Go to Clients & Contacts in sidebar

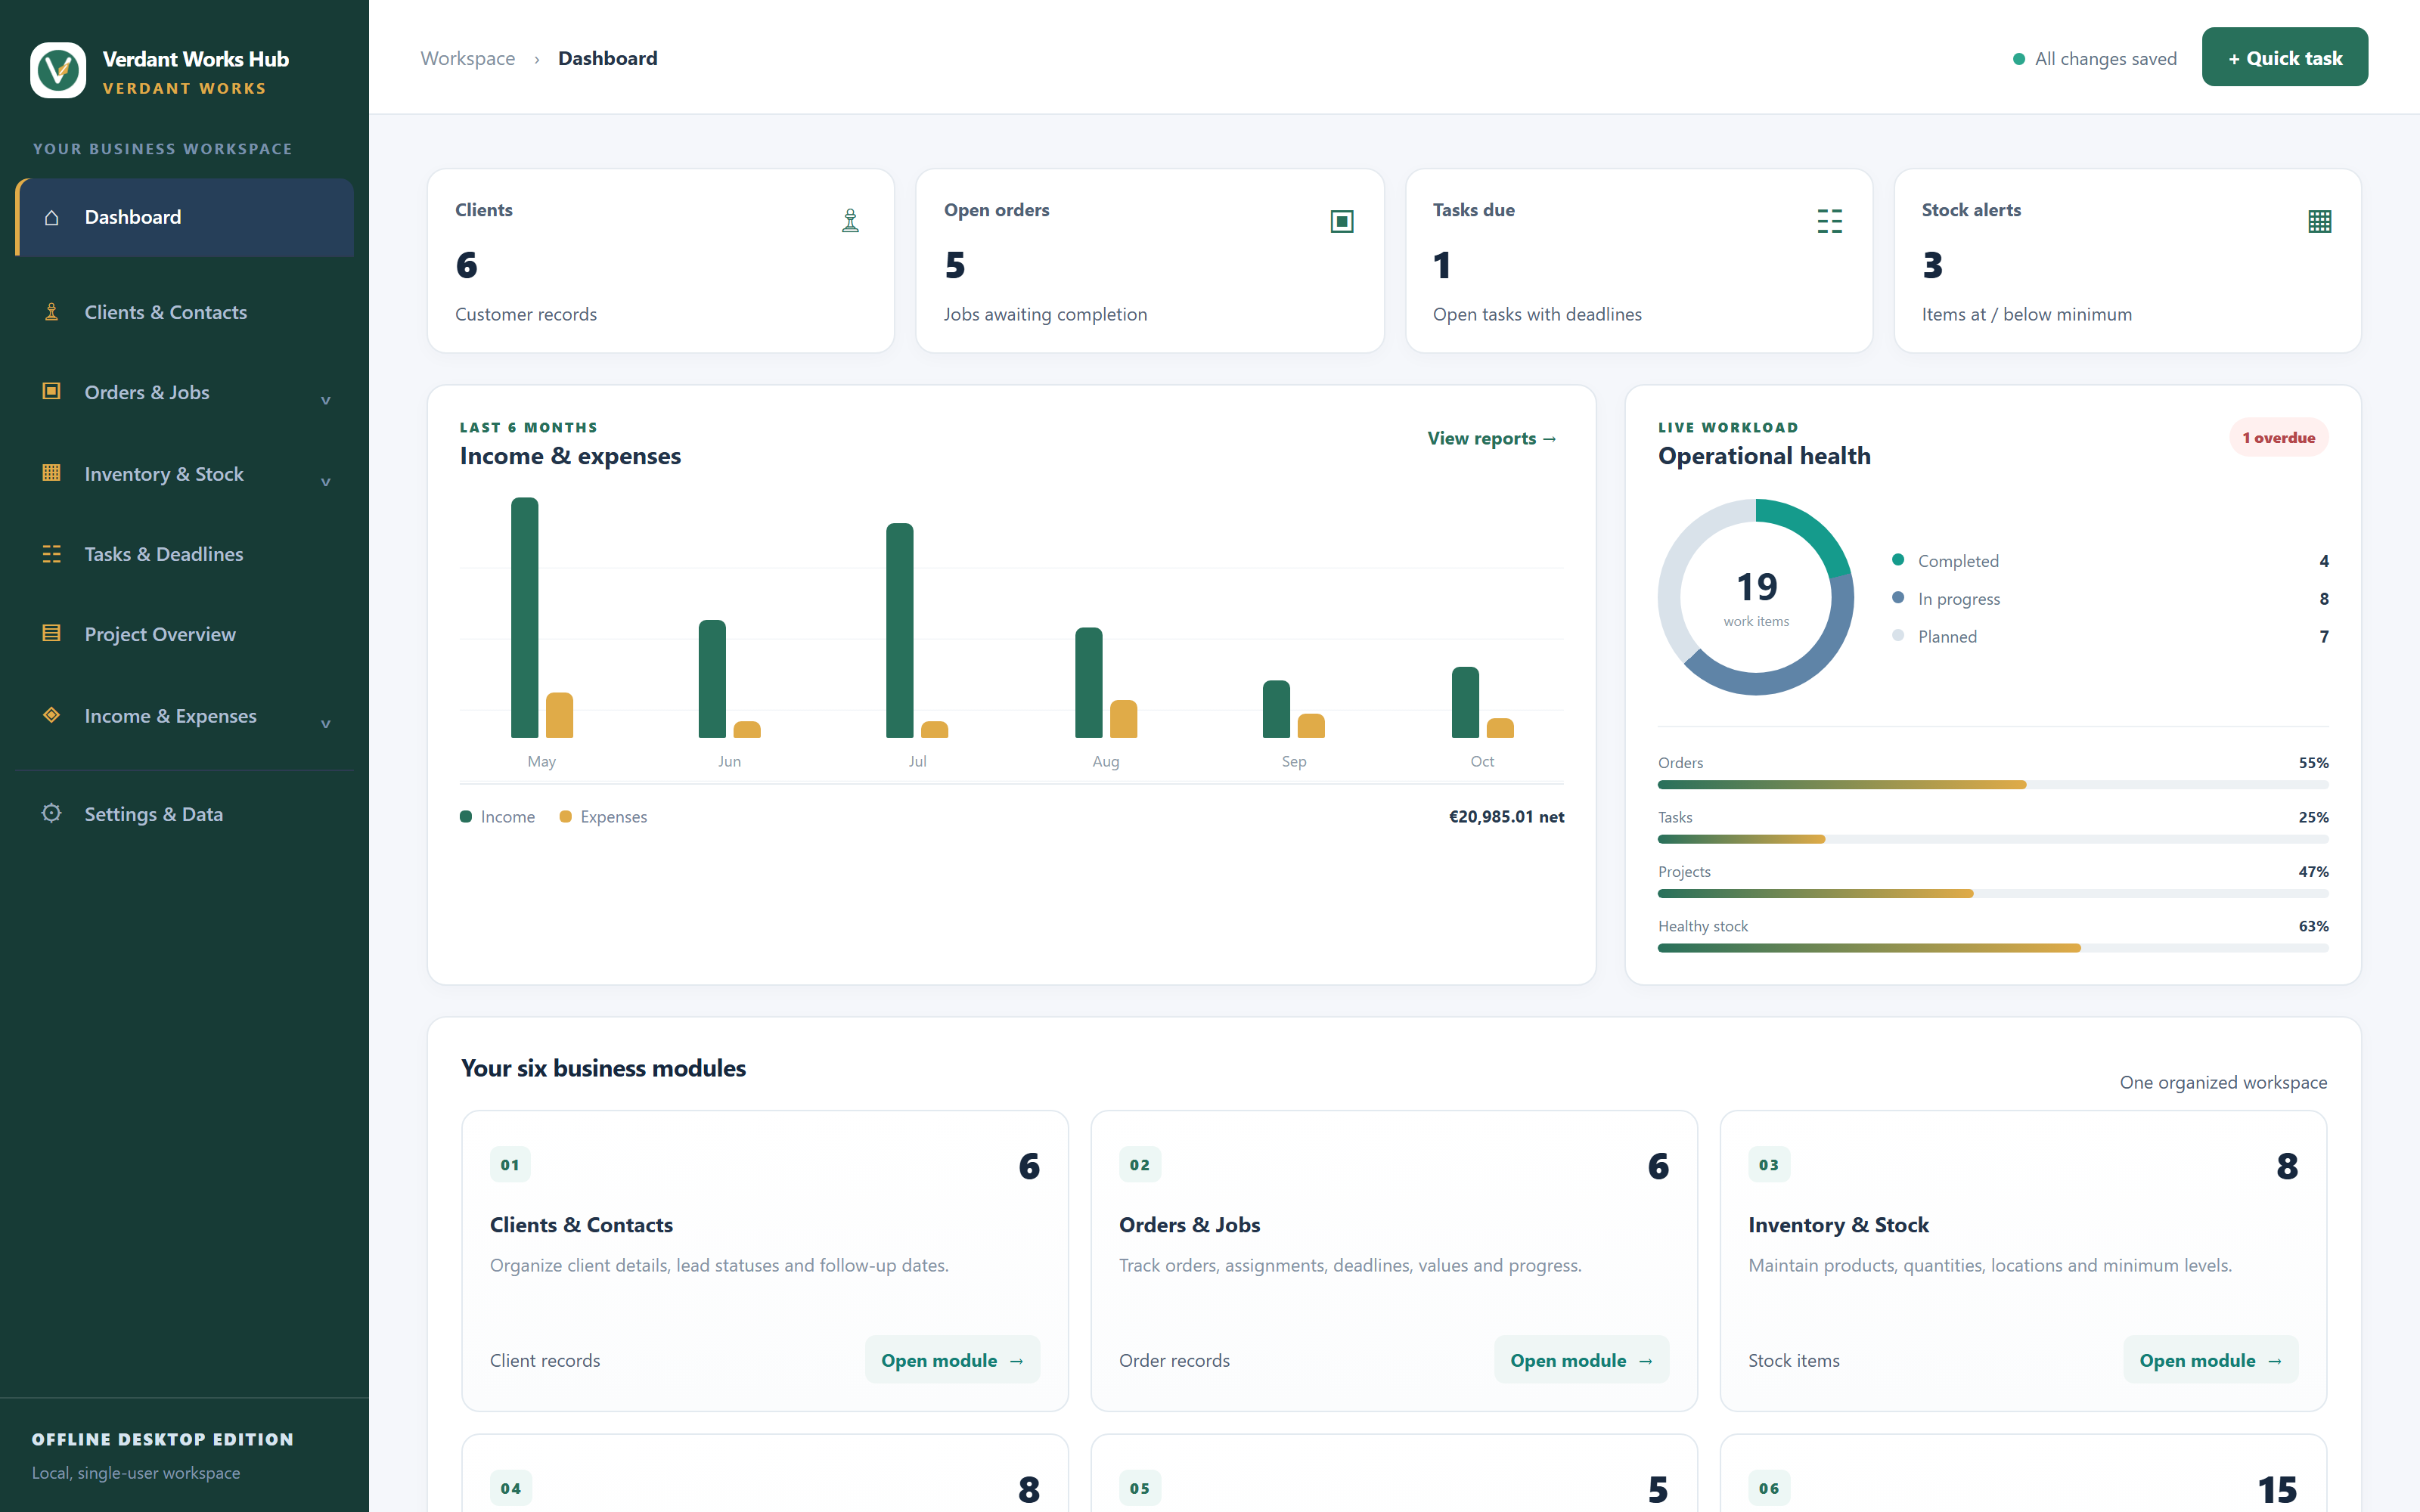[185, 312]
